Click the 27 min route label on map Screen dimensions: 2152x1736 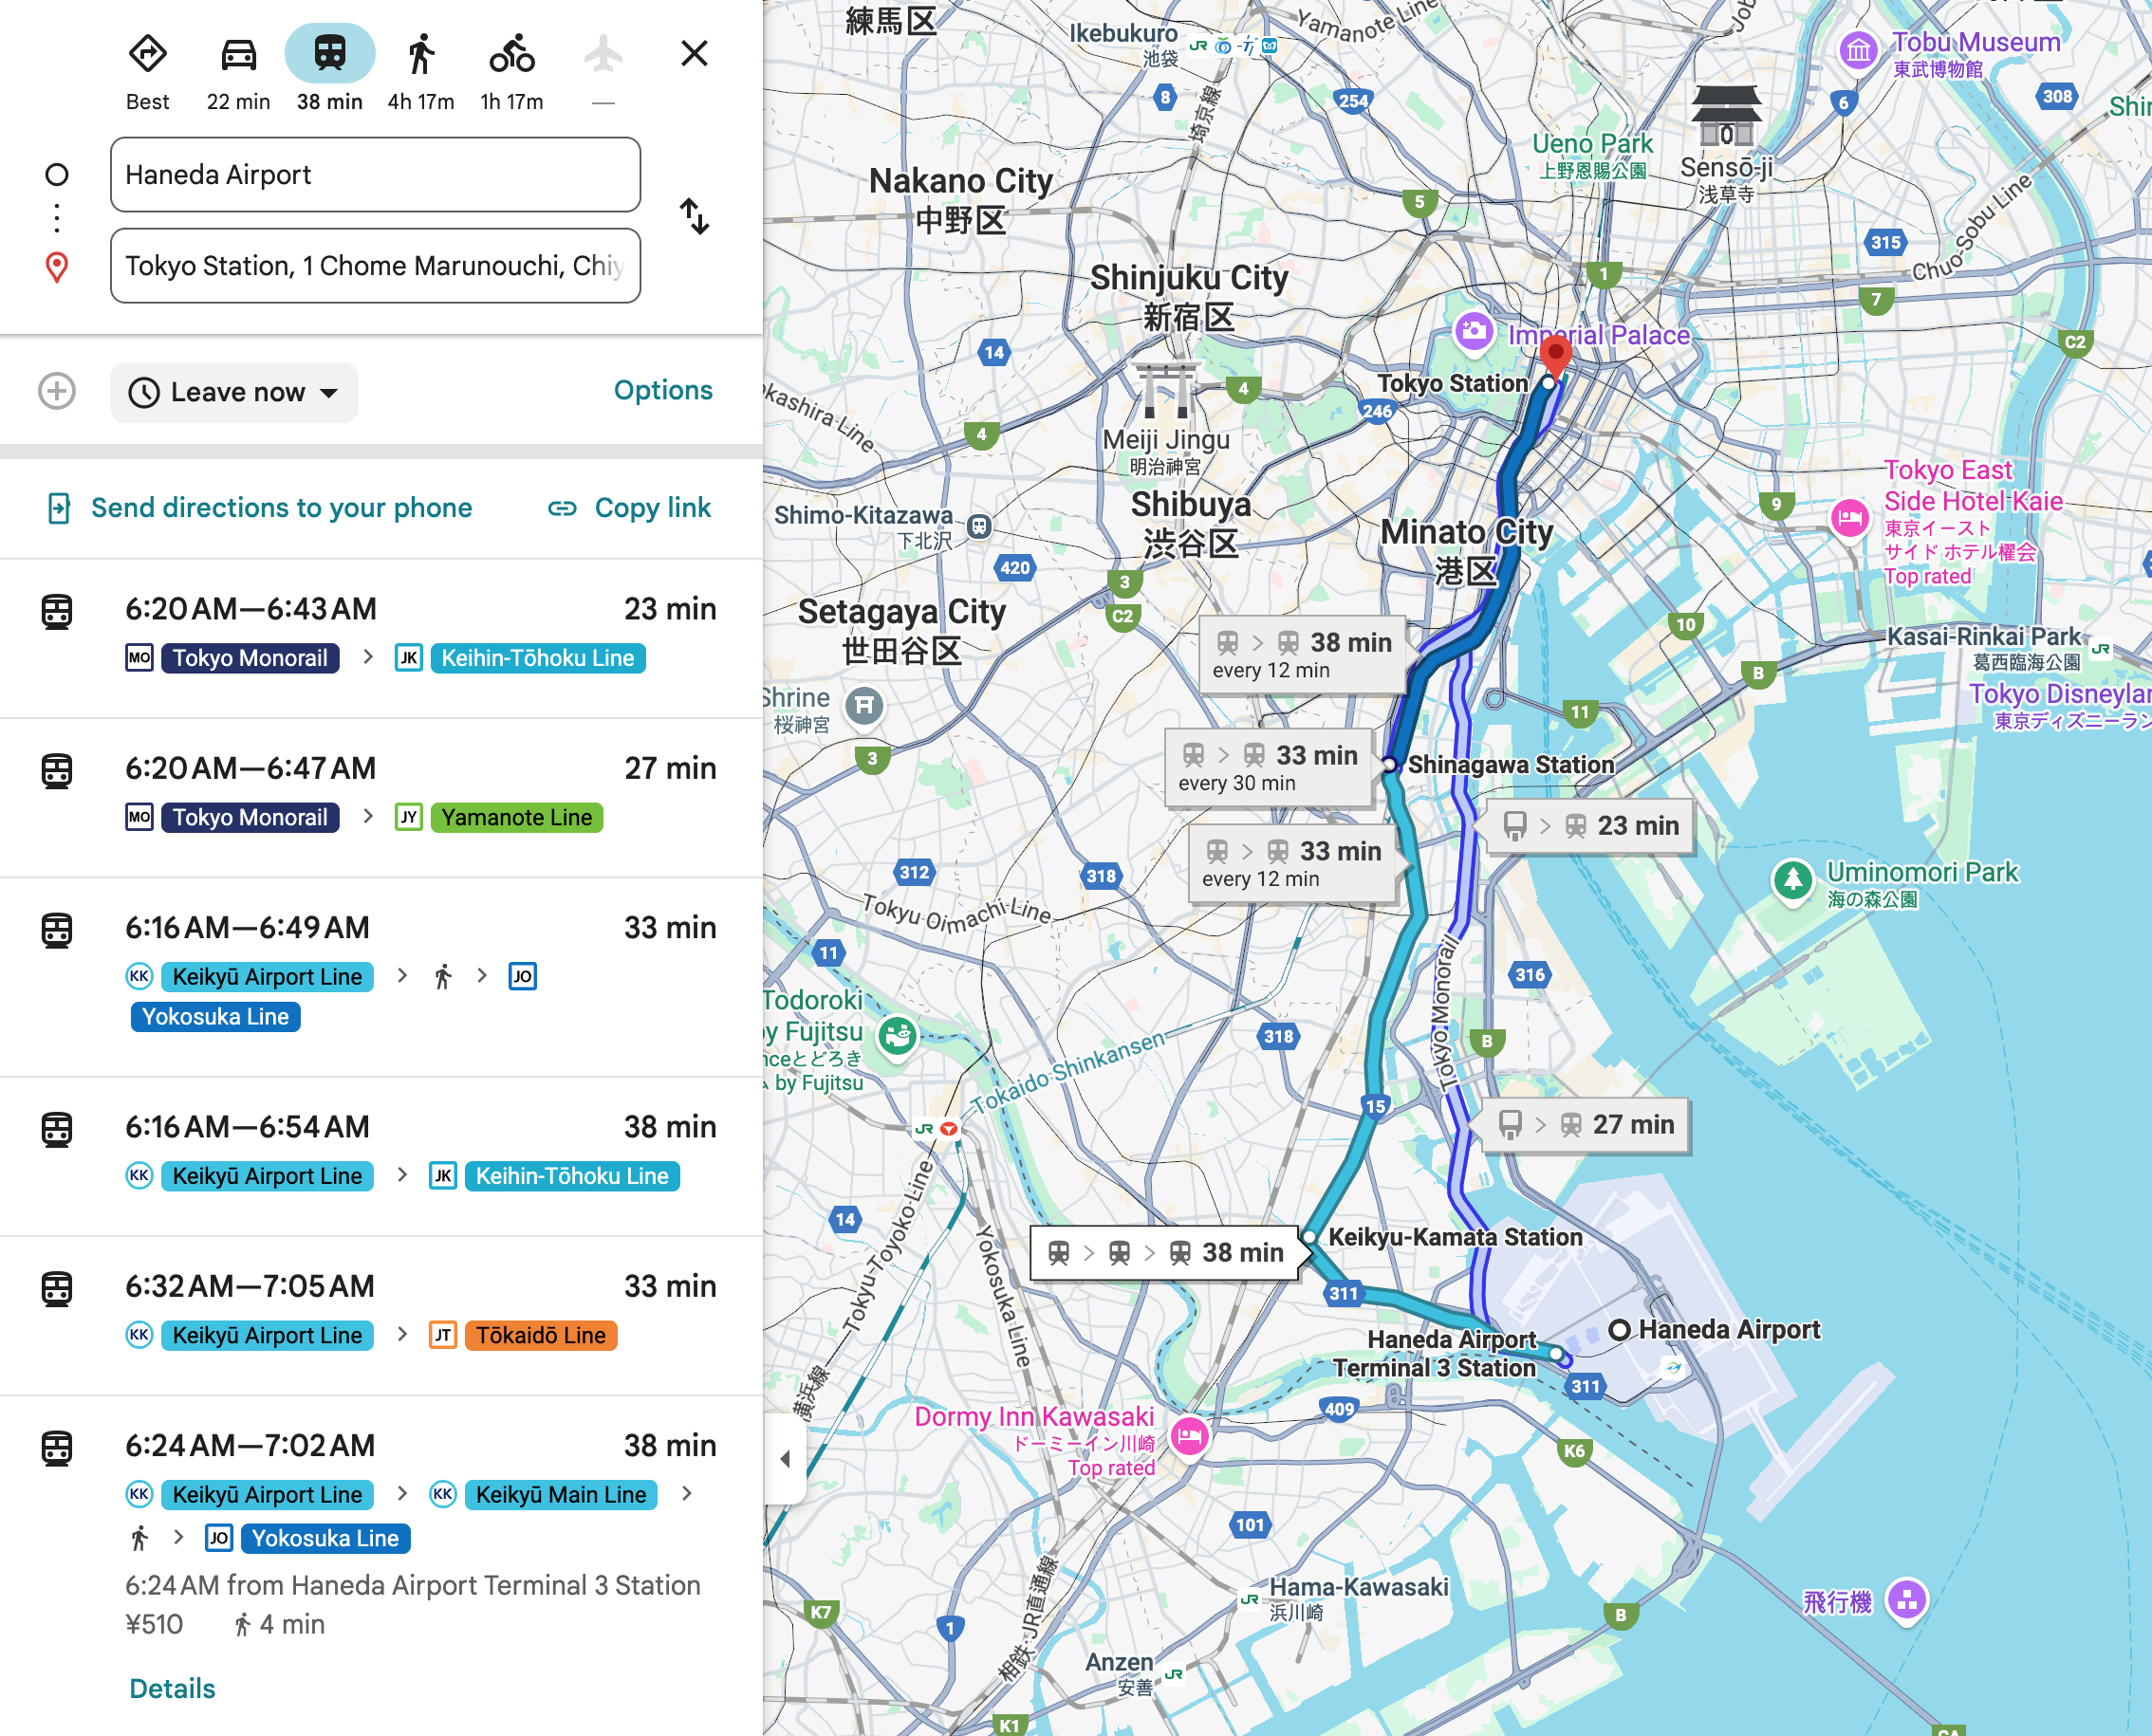1586,1125
